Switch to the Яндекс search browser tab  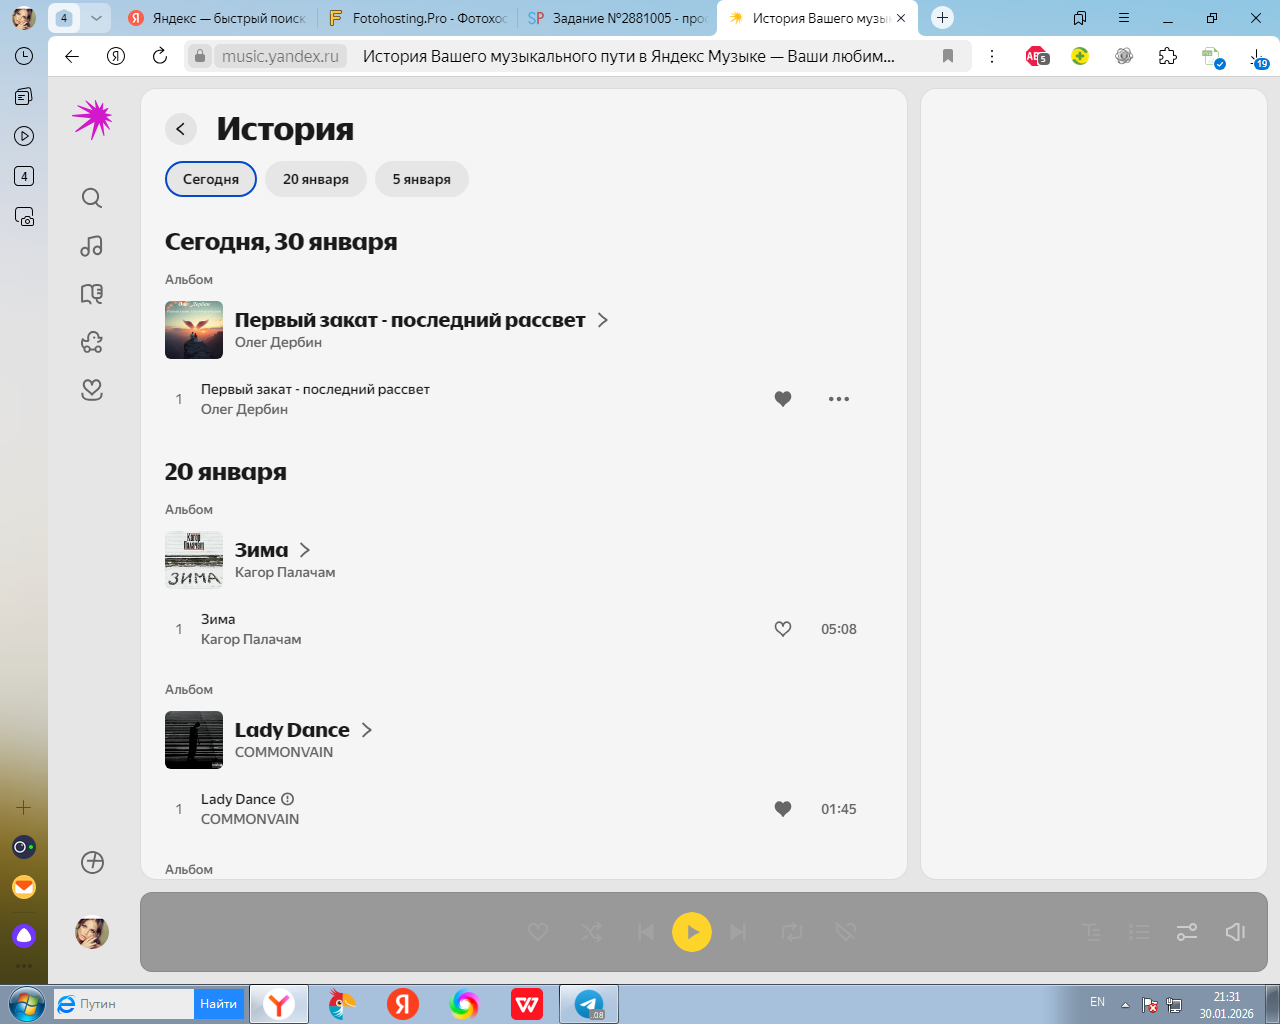218,18
